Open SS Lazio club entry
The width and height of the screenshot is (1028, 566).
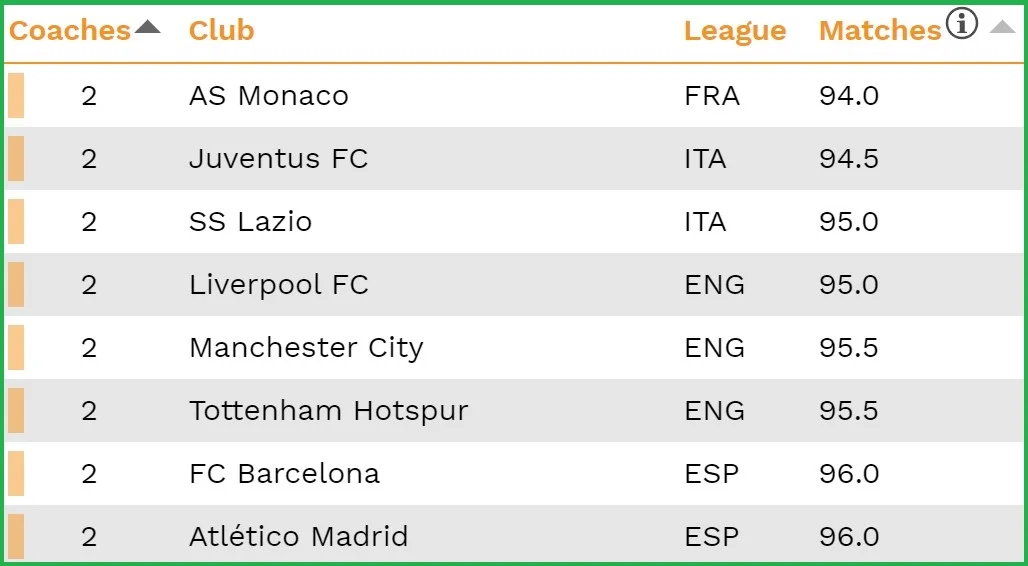click(x=250, y=222)
